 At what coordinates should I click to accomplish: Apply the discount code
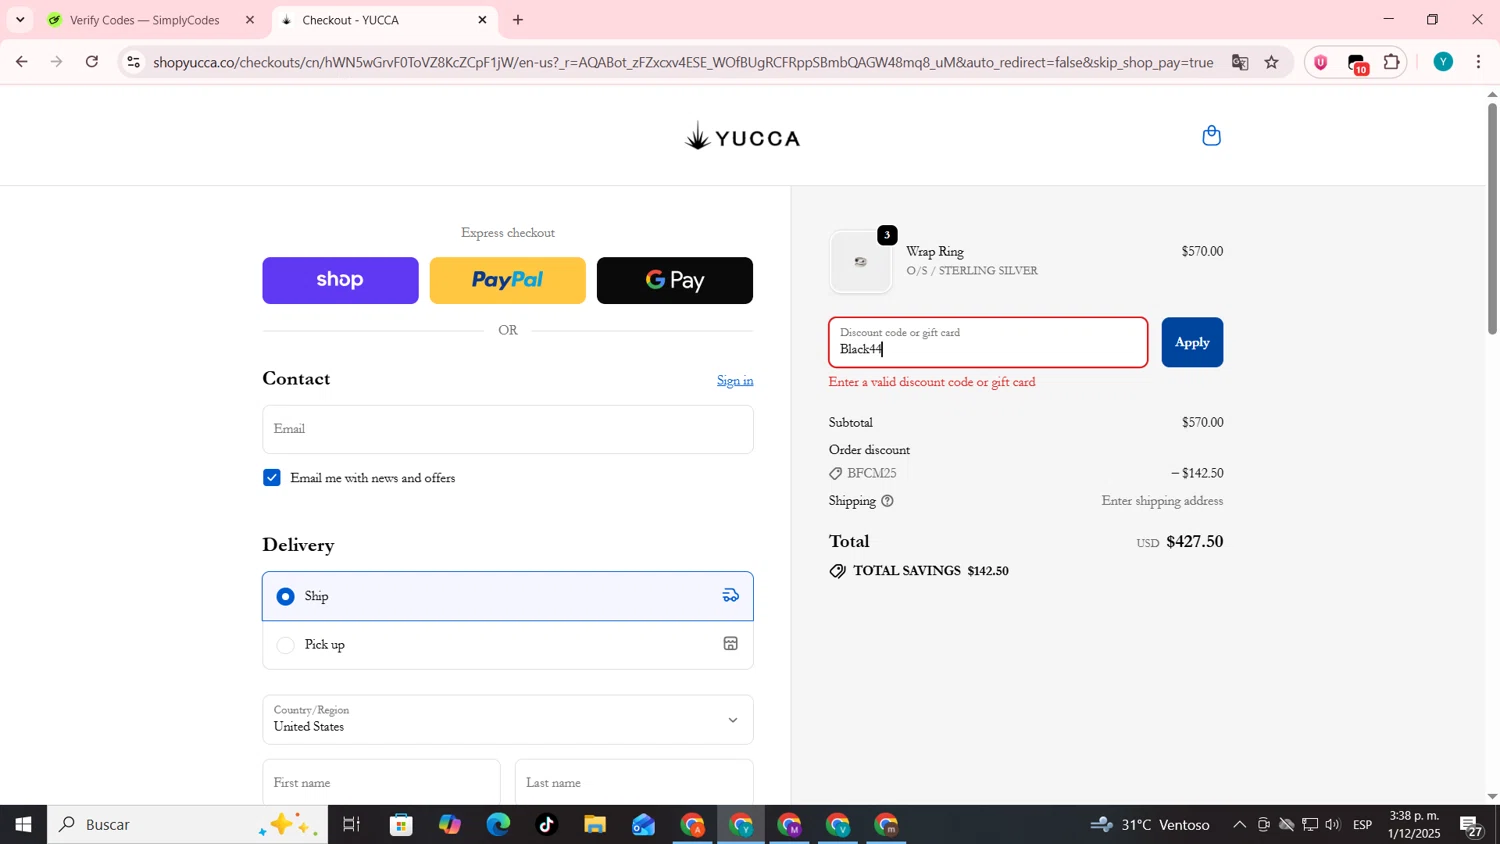1192,343
